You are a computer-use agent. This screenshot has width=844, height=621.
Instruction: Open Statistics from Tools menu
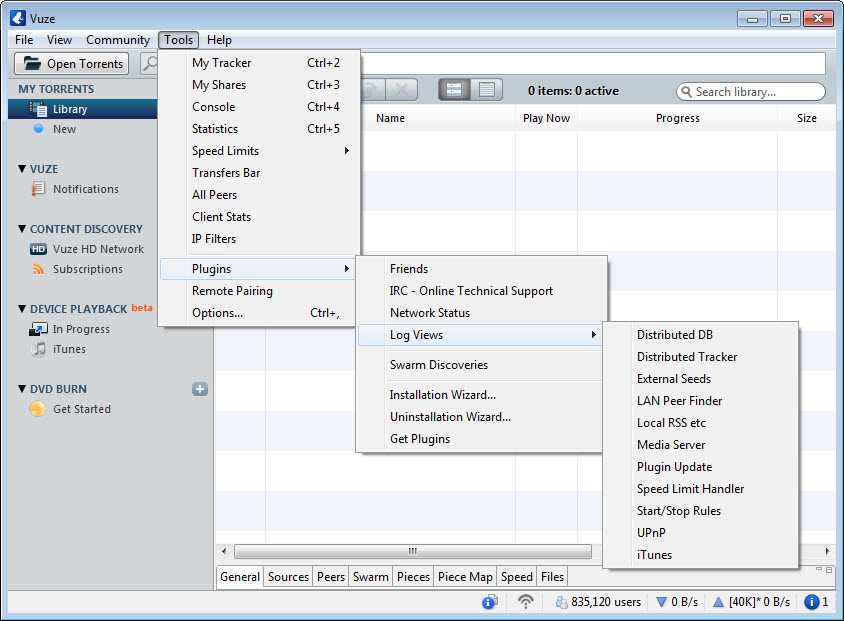(x=259, y=129)
